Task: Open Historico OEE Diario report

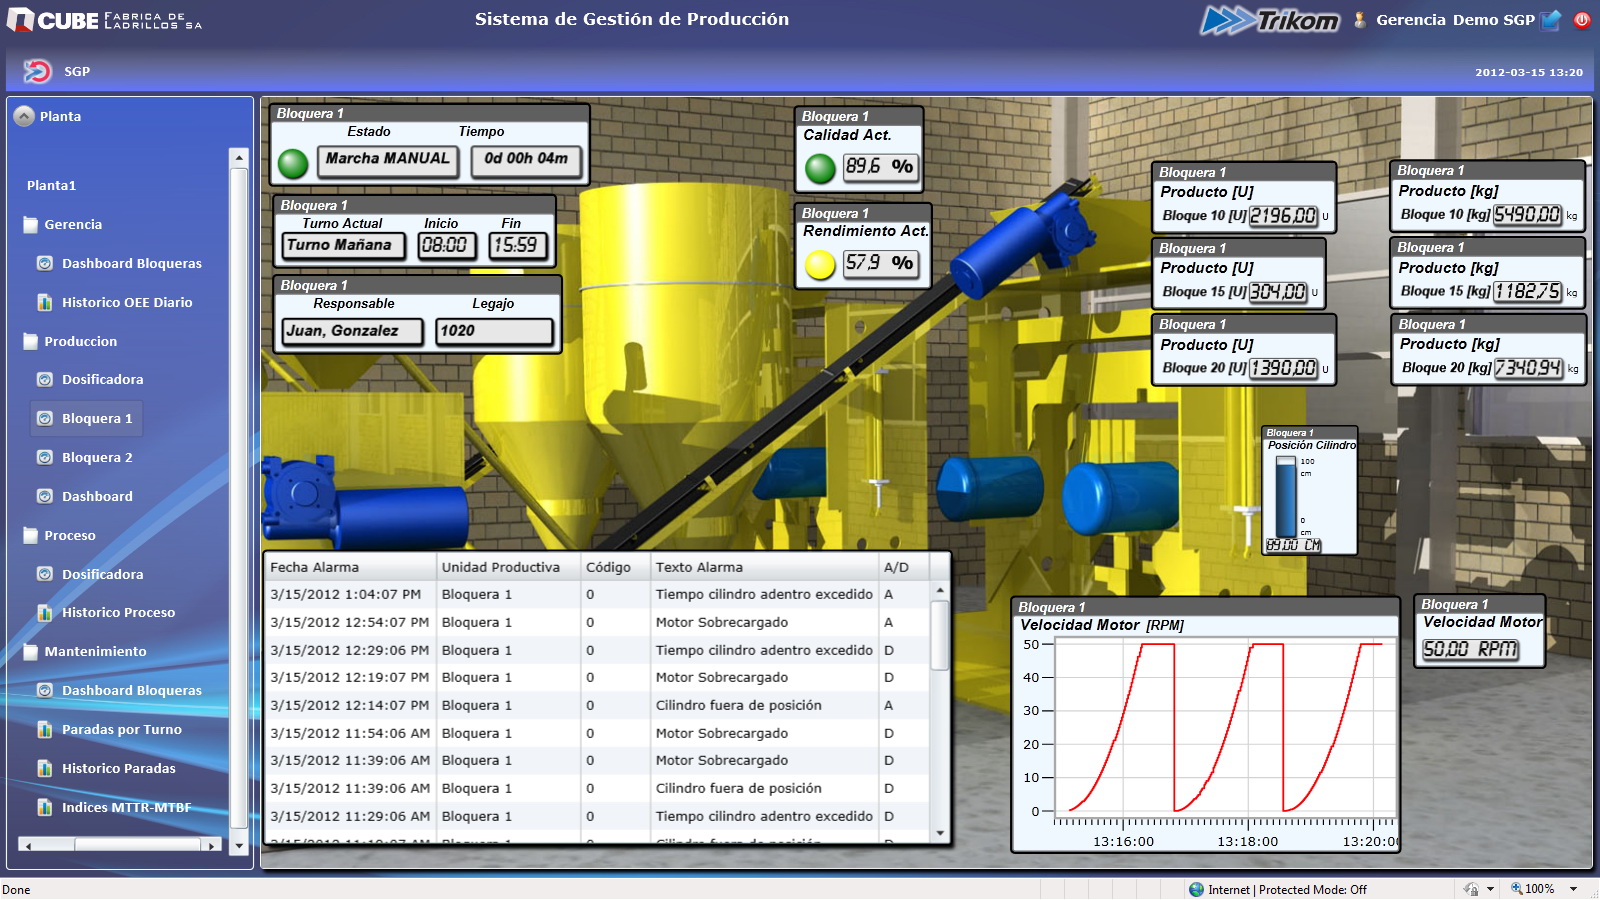Action: pos(127,302)
